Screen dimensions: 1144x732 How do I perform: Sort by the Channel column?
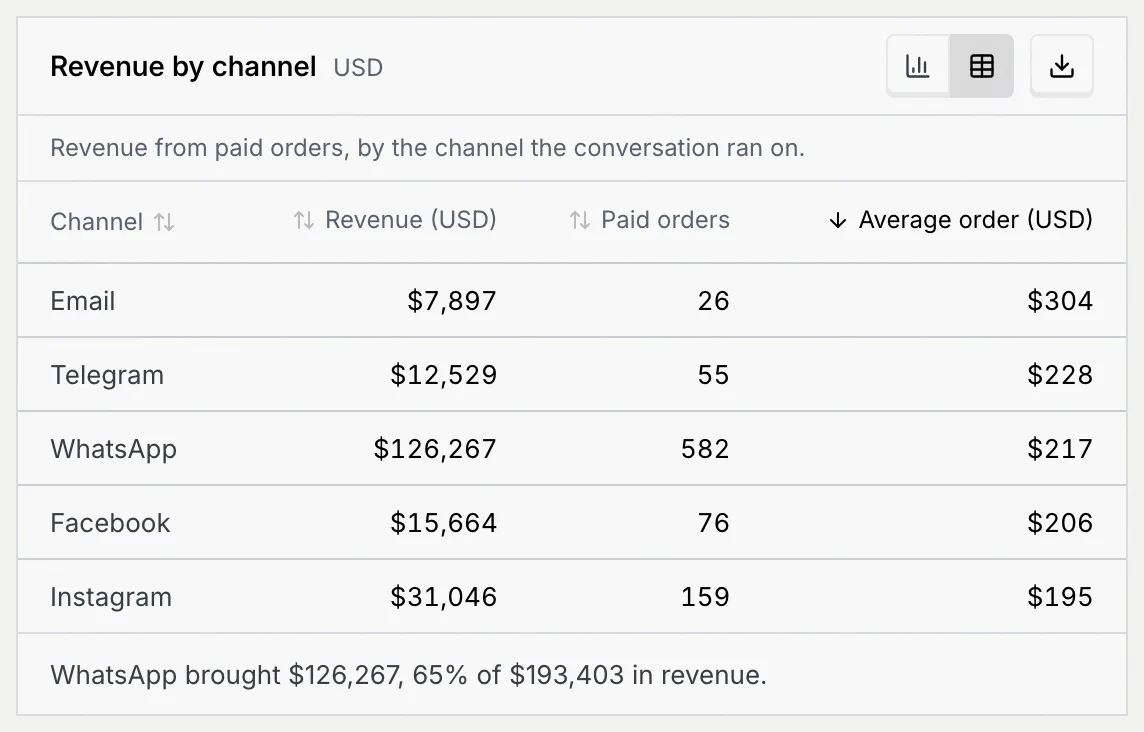[x=112, y=221]
